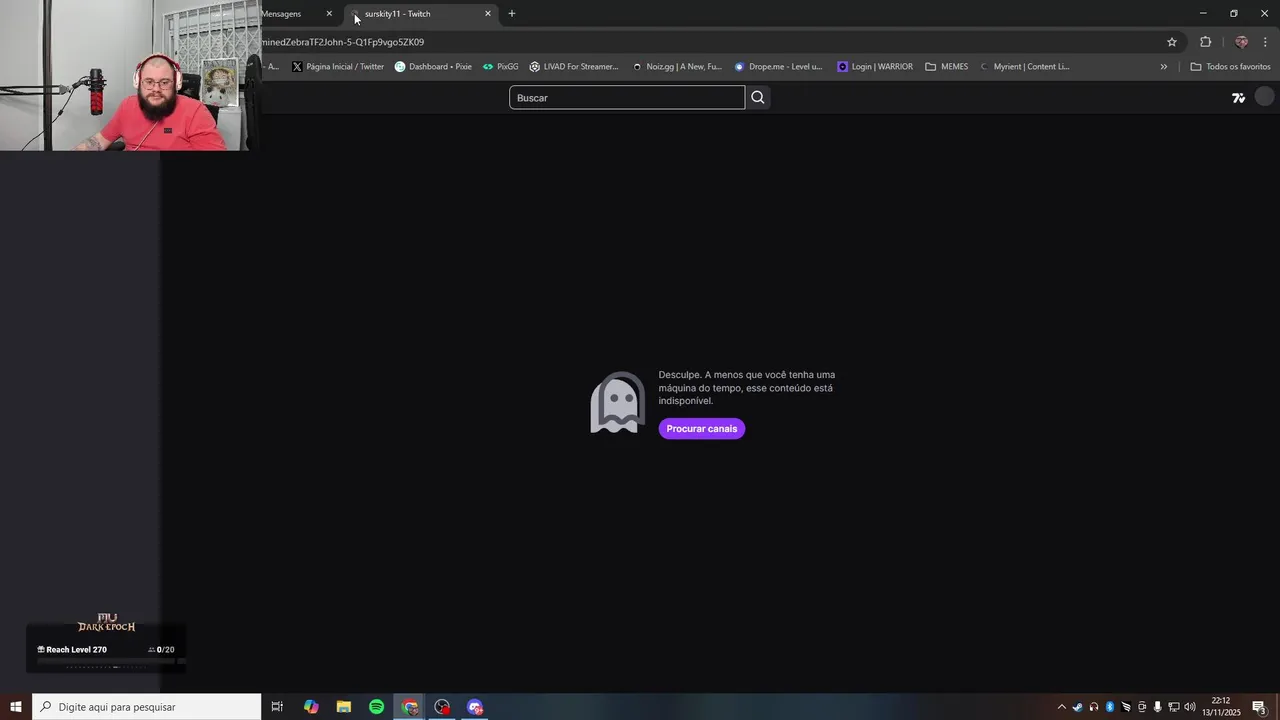Screen dimensions: 1280x720
Task: Focus the Twitch Buscar search field
Action: pos(627,97)
